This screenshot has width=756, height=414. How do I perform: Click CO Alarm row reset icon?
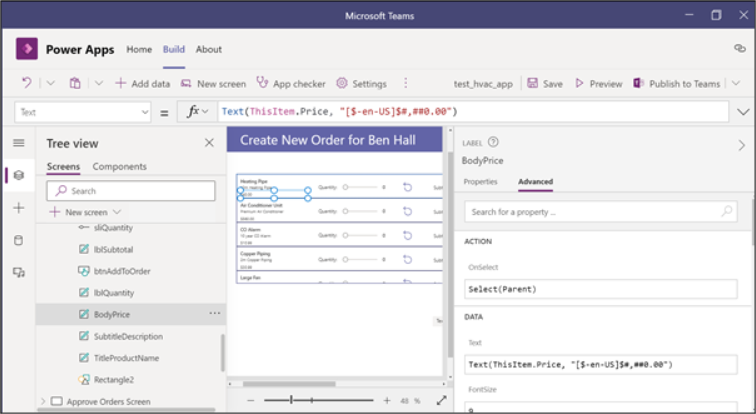click(407, 235)
